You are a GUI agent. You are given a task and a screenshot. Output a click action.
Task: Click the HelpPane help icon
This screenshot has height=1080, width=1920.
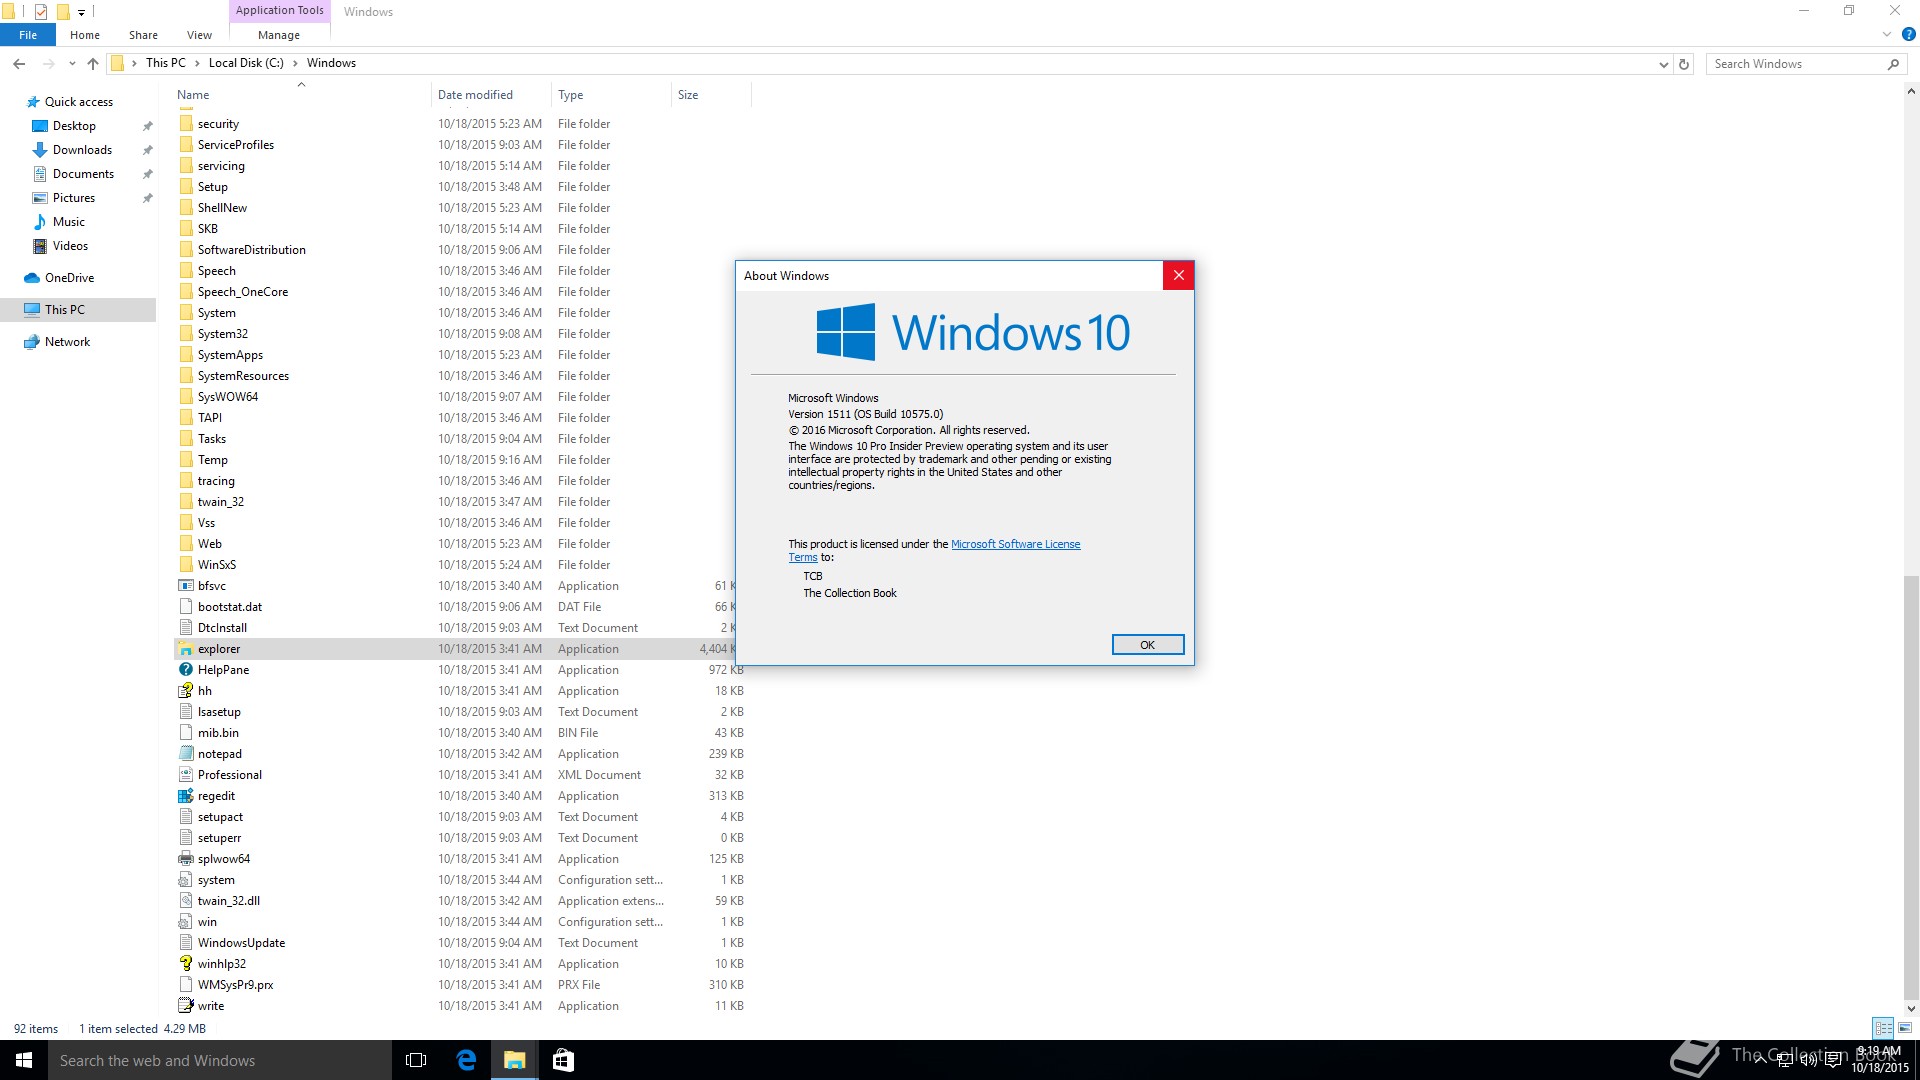coord(185,670)
